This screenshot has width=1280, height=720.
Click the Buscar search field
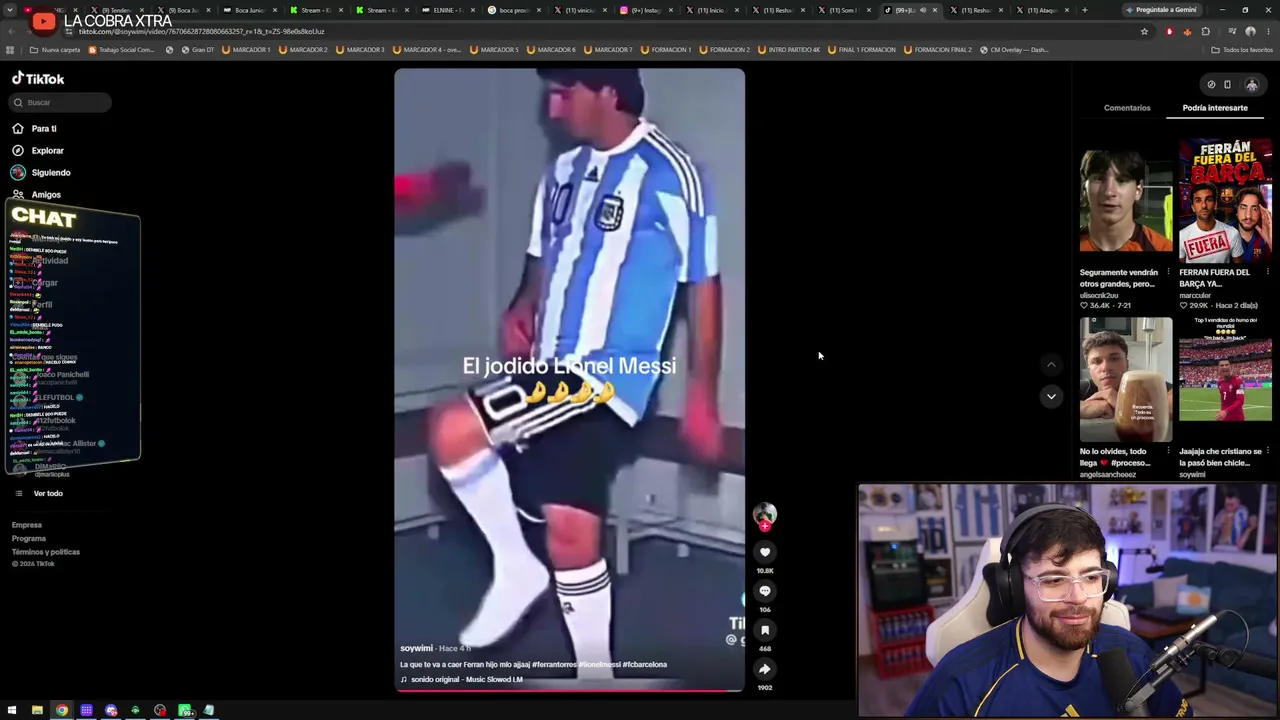pyautogui.click(x=62, y=102)
